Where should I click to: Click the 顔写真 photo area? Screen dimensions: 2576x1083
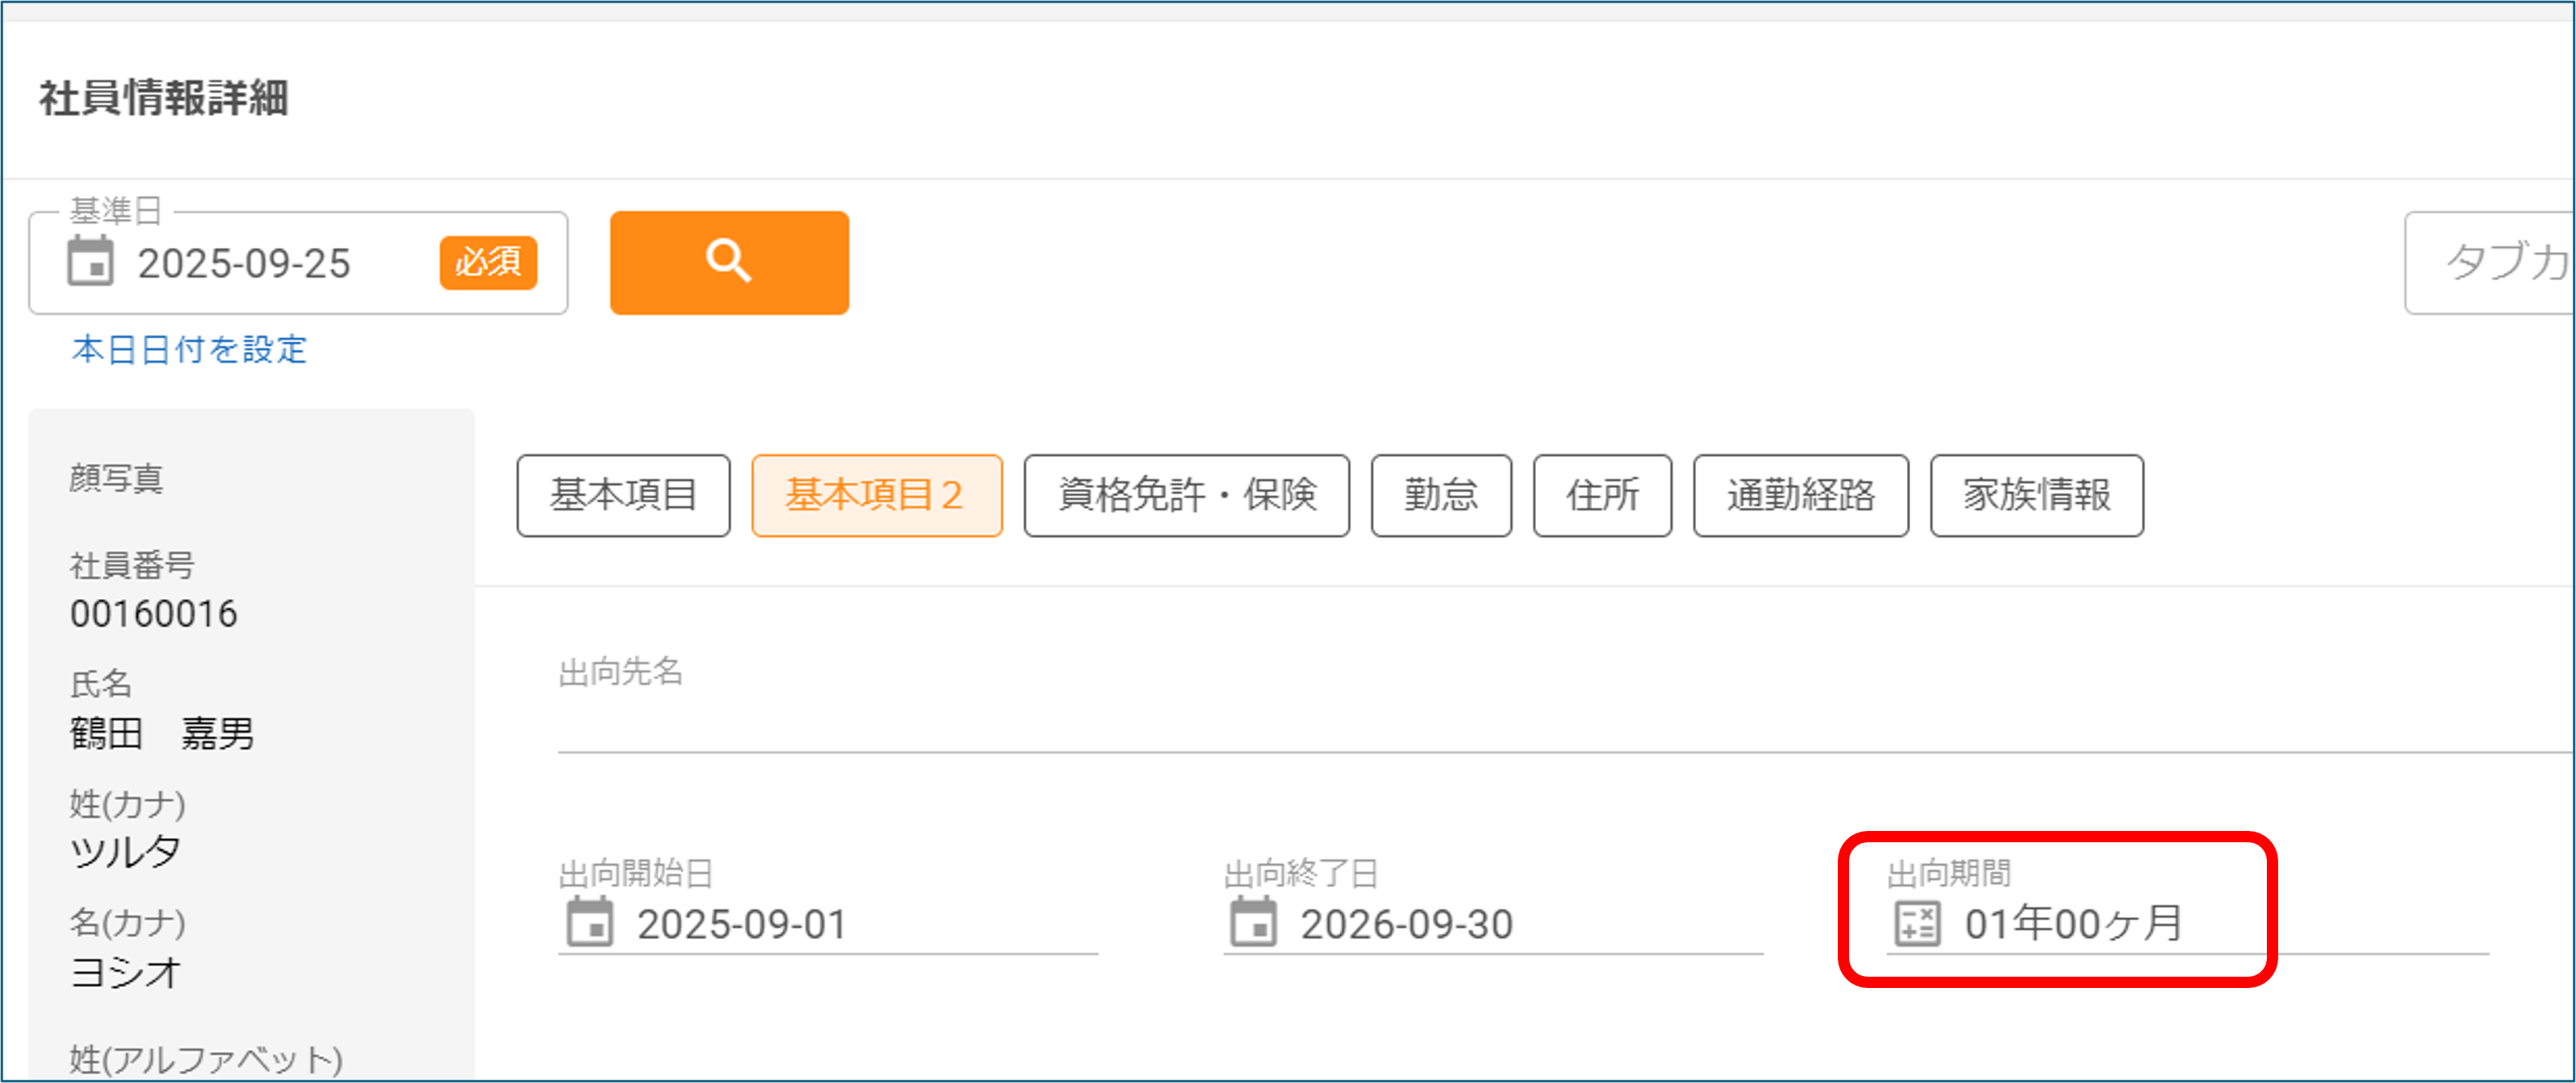pyautogui.click(x=250, y=480)
